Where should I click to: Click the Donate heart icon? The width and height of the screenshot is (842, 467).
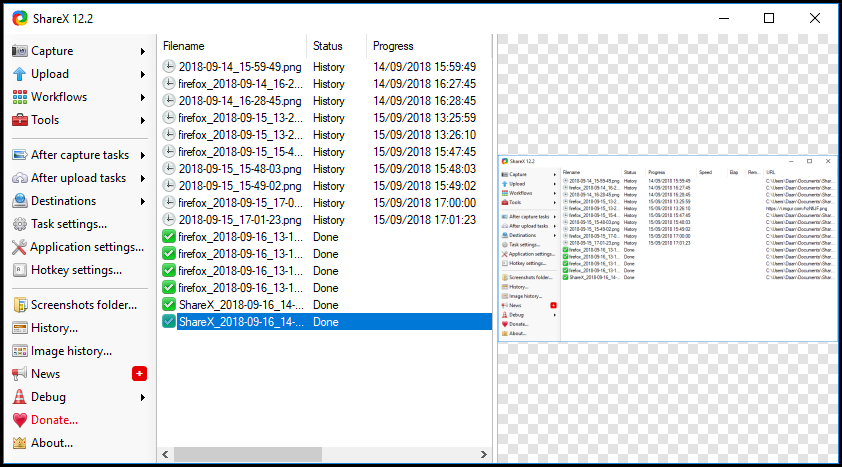point(19,420)
